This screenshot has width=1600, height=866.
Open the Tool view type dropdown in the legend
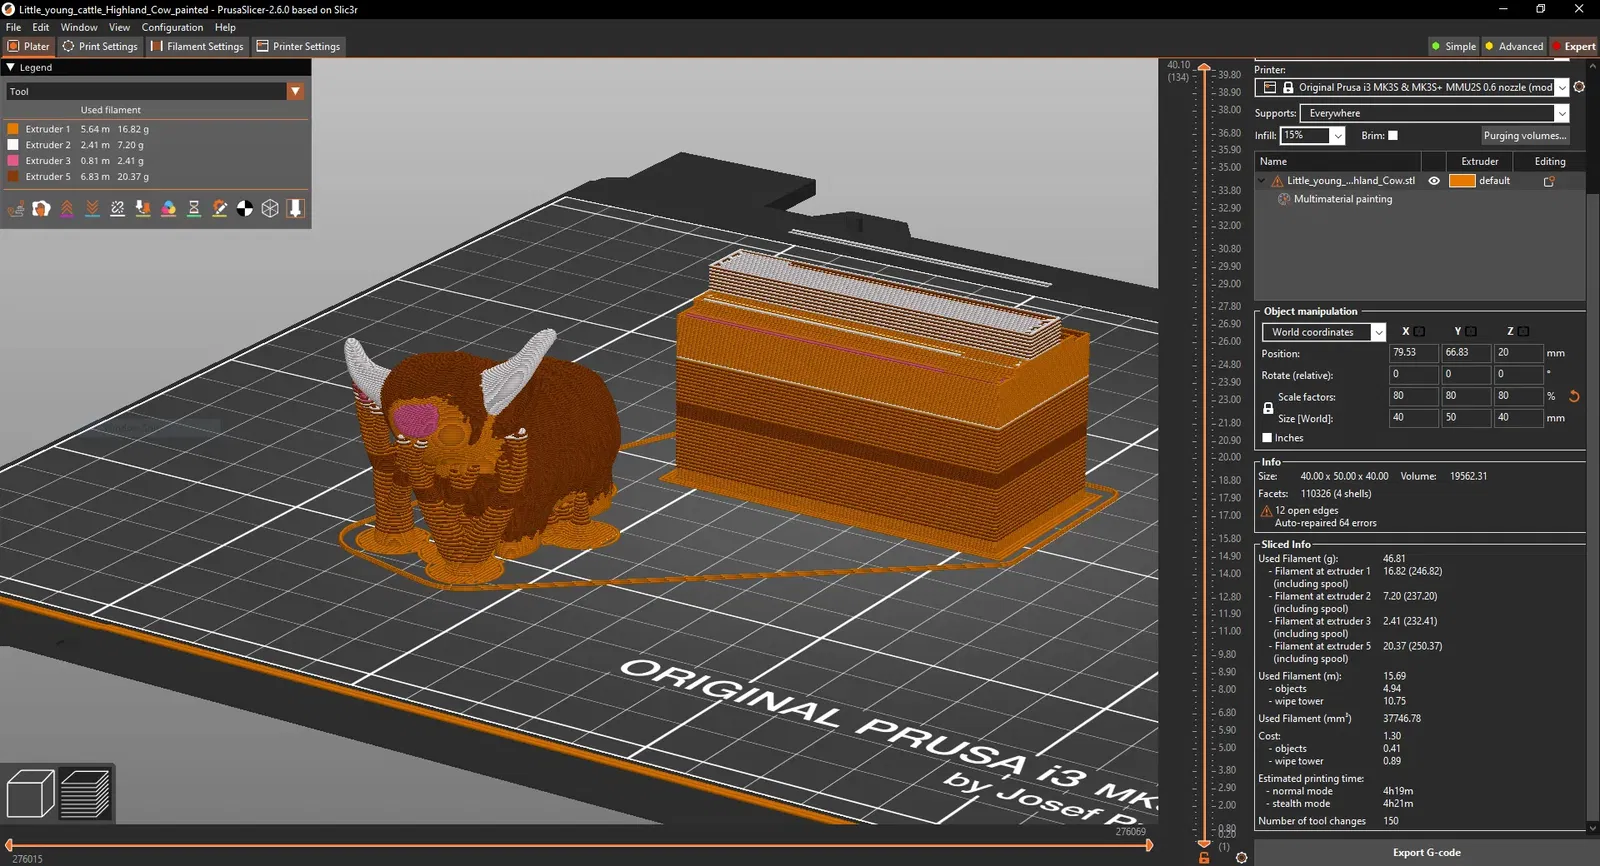[155, 91]
